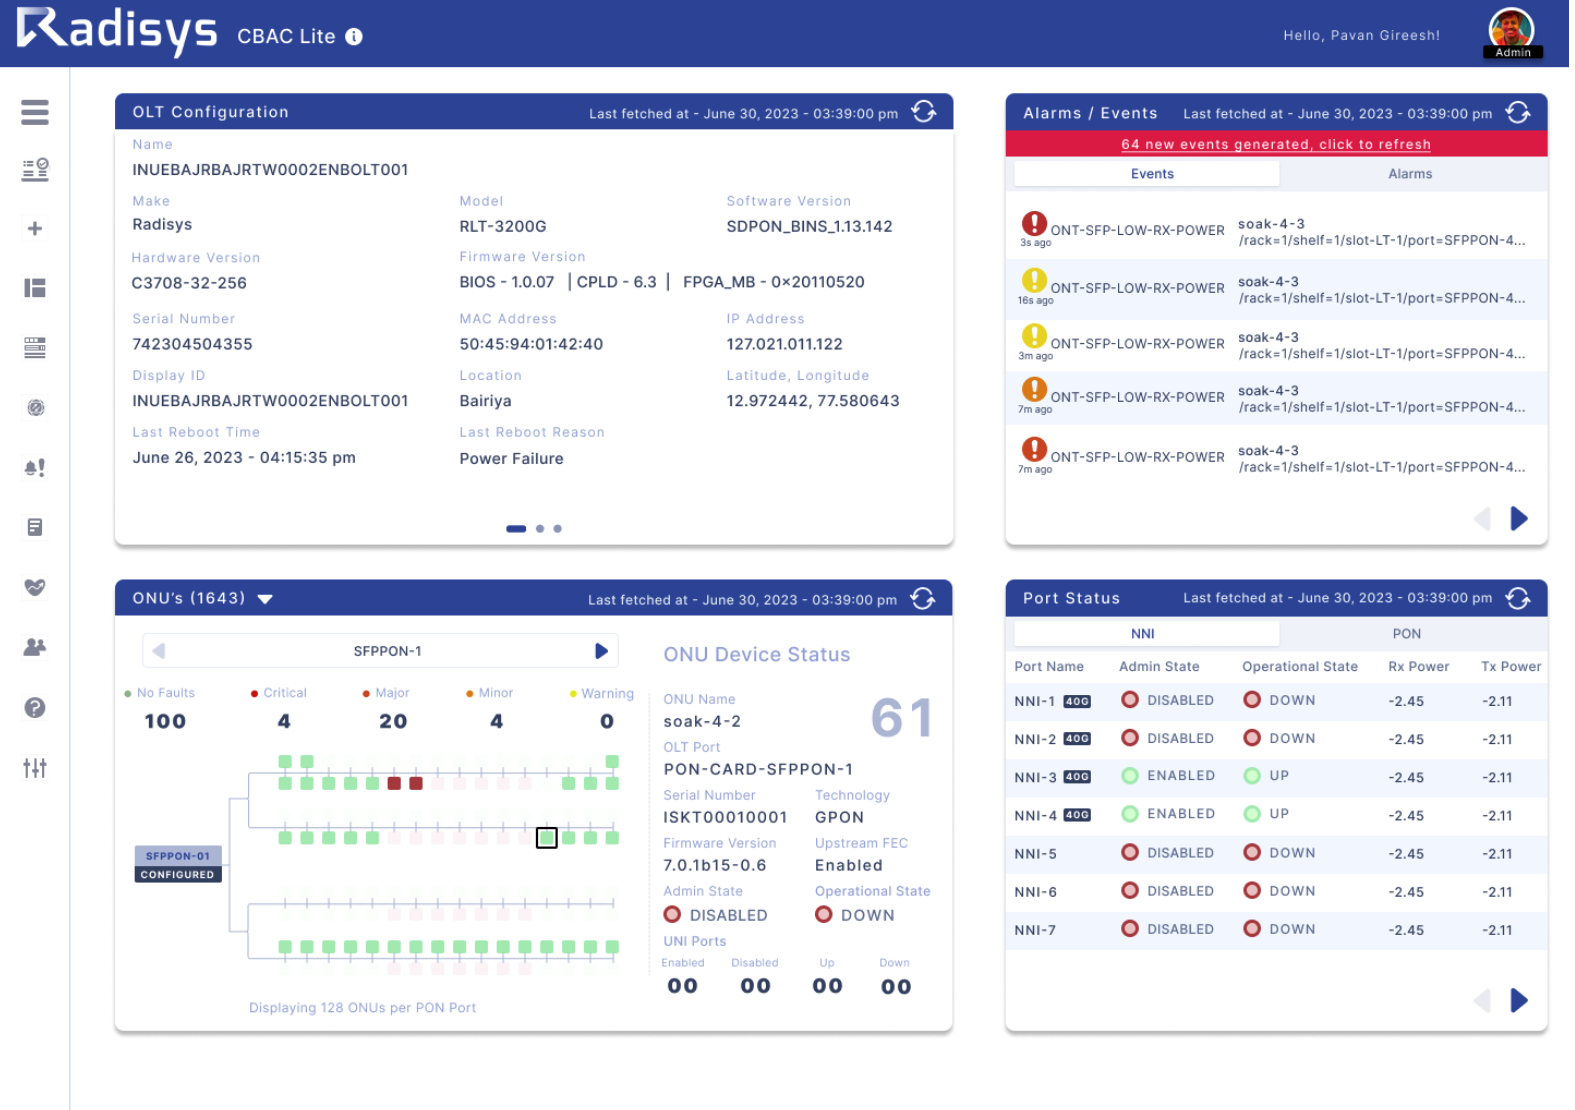
Task: Open the Admin user profile avatar
Action: [1513, 32]
